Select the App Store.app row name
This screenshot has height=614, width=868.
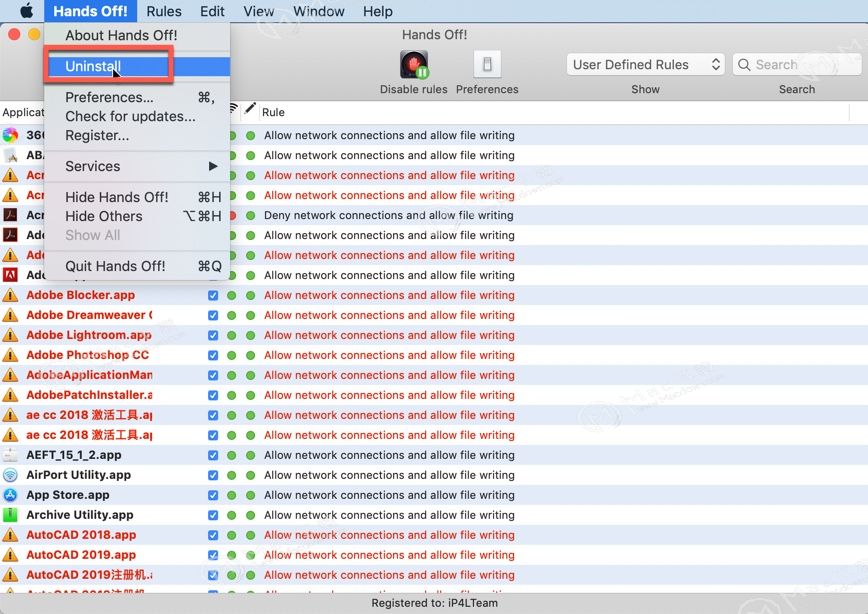68,495
